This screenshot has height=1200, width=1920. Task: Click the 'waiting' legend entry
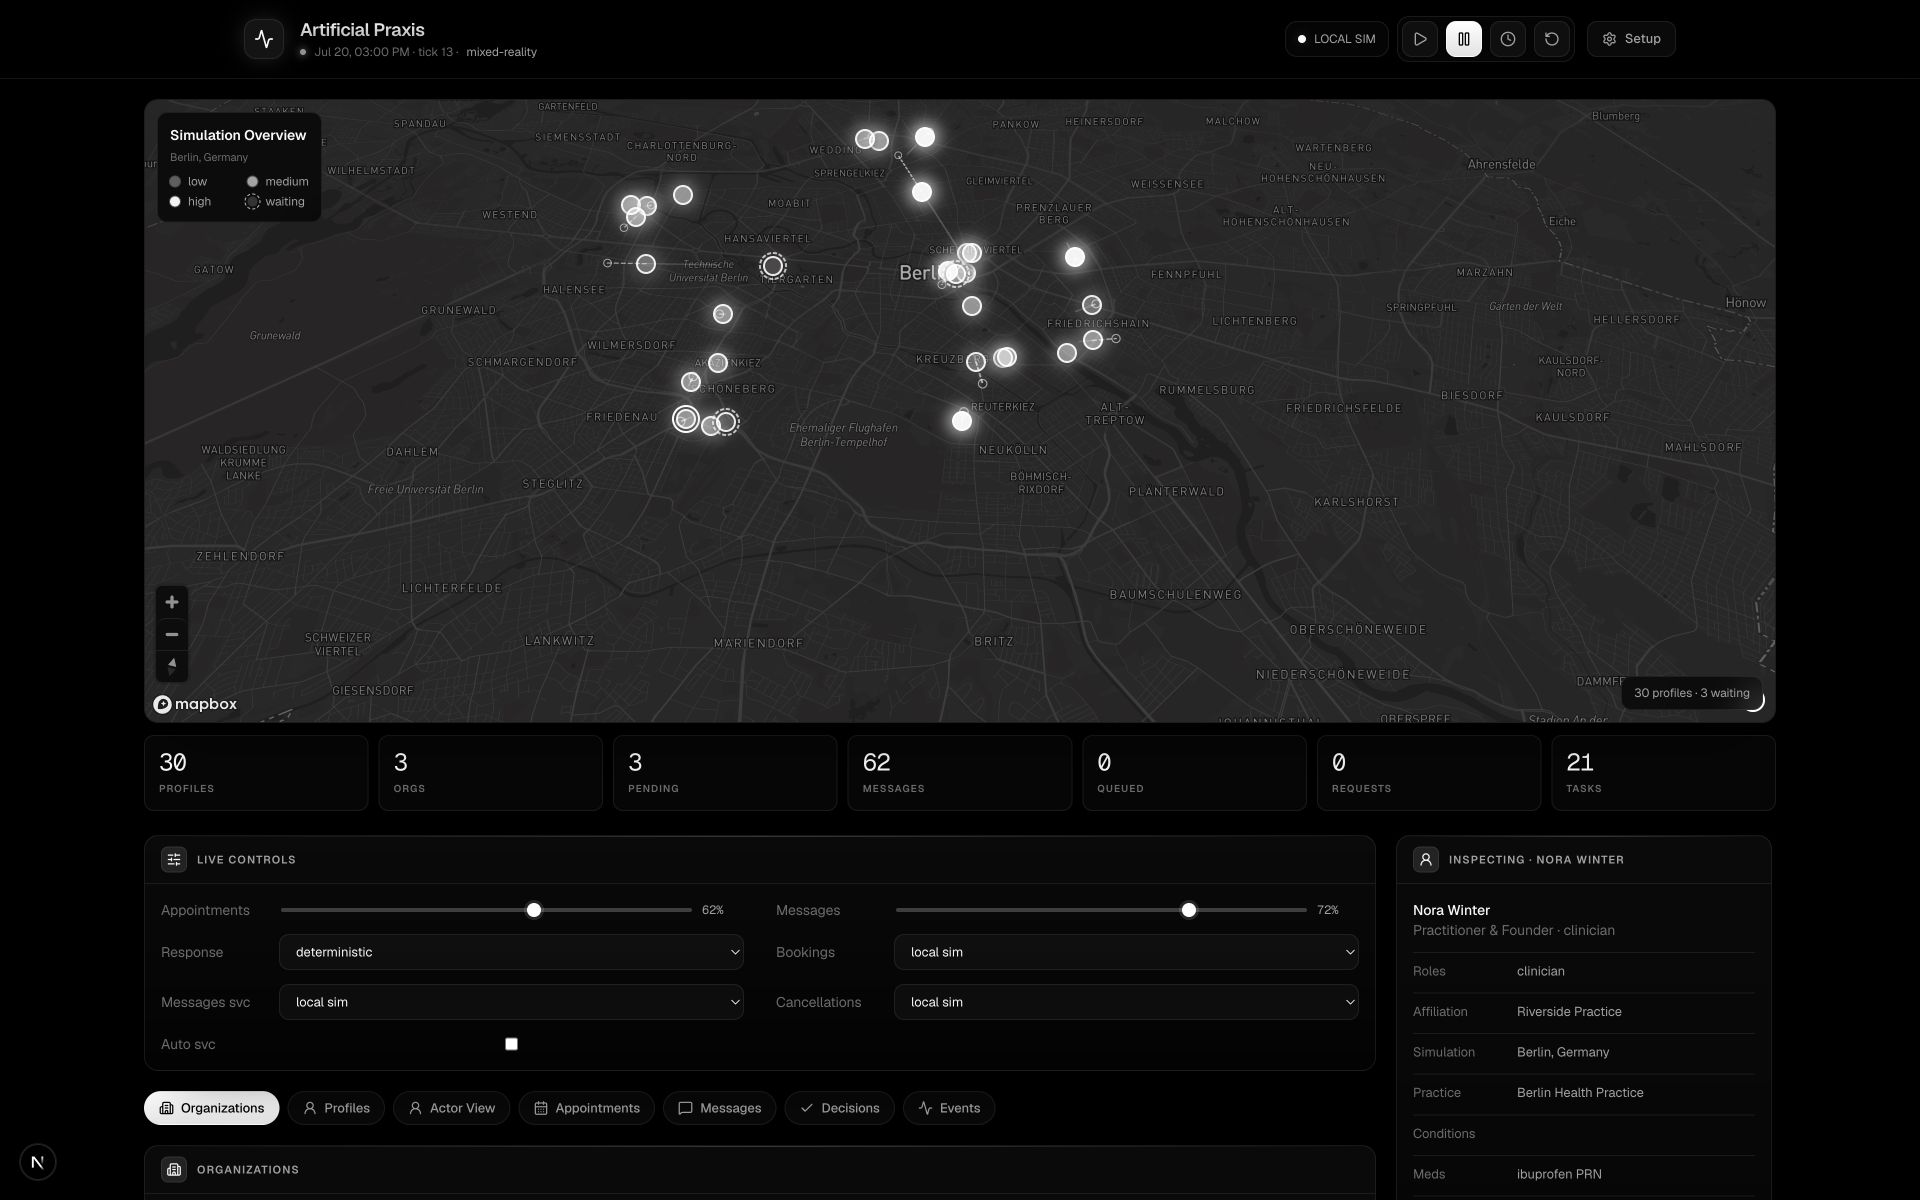[x=275, y=202]
